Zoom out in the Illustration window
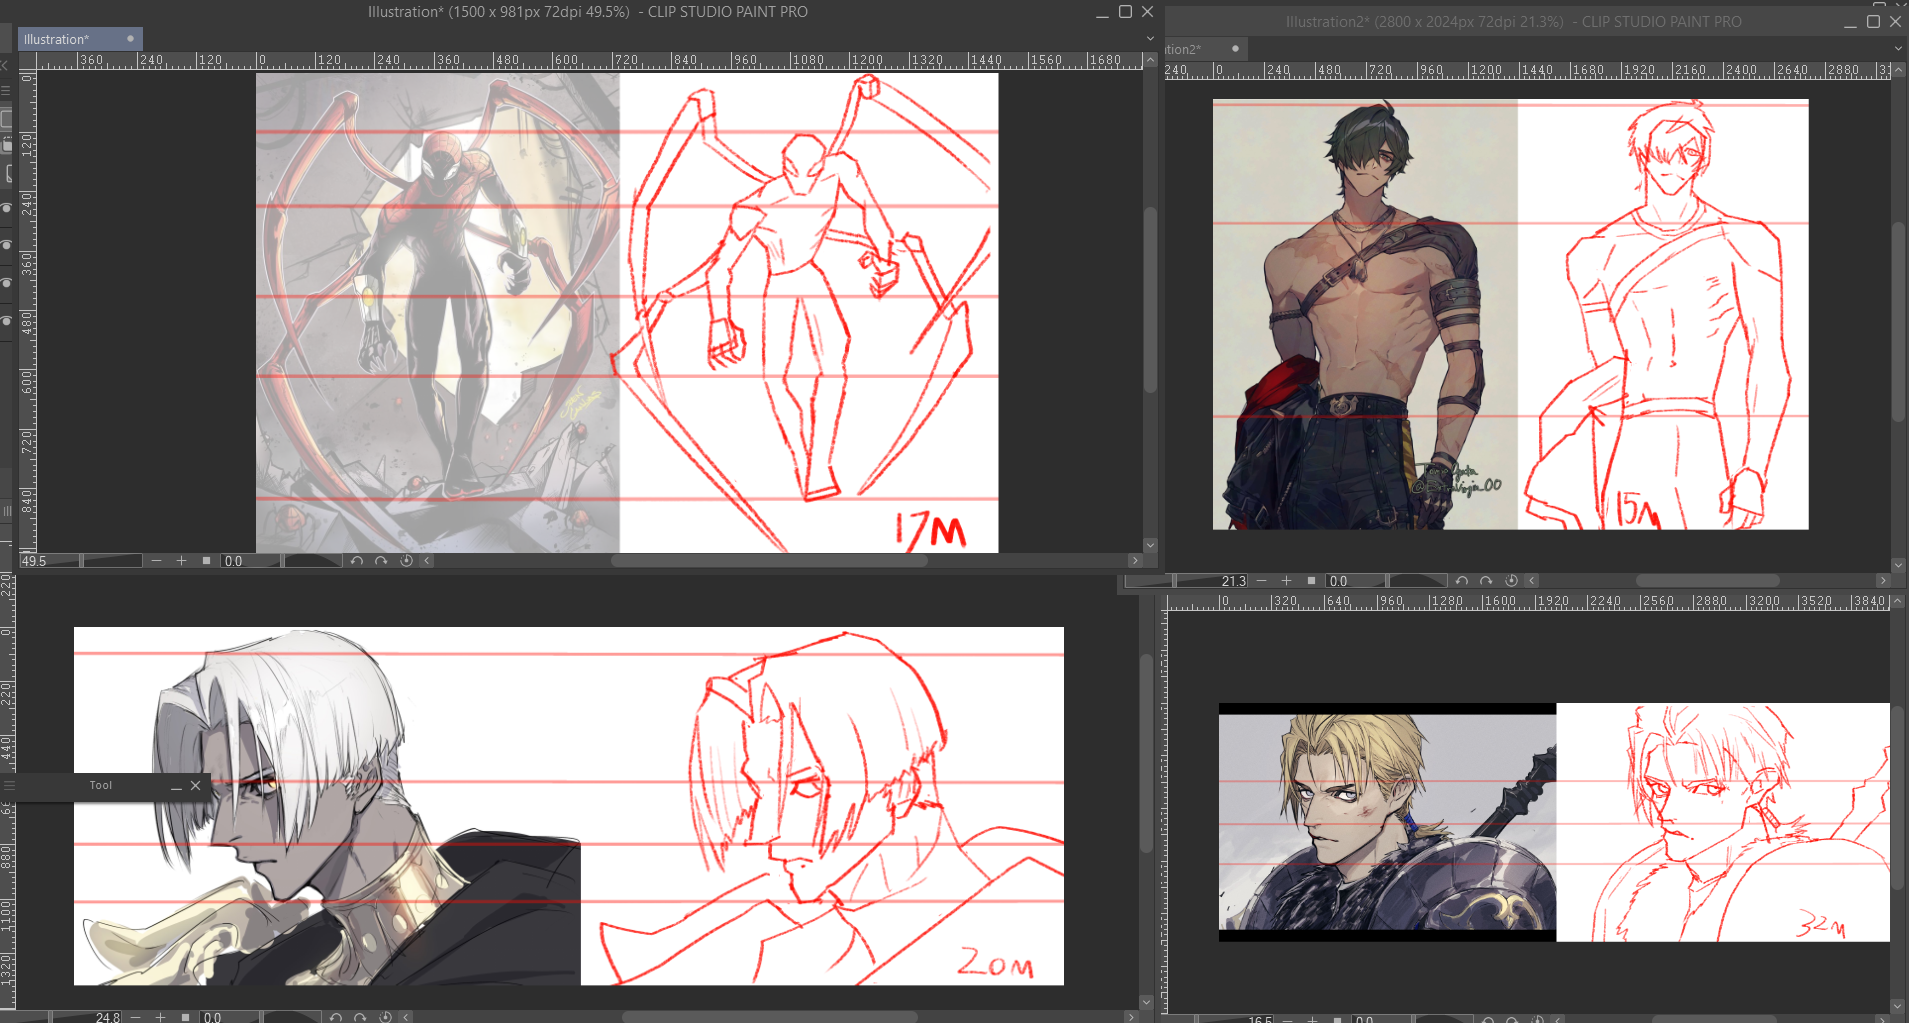The image size is (1909, 1023). (156, 561)
